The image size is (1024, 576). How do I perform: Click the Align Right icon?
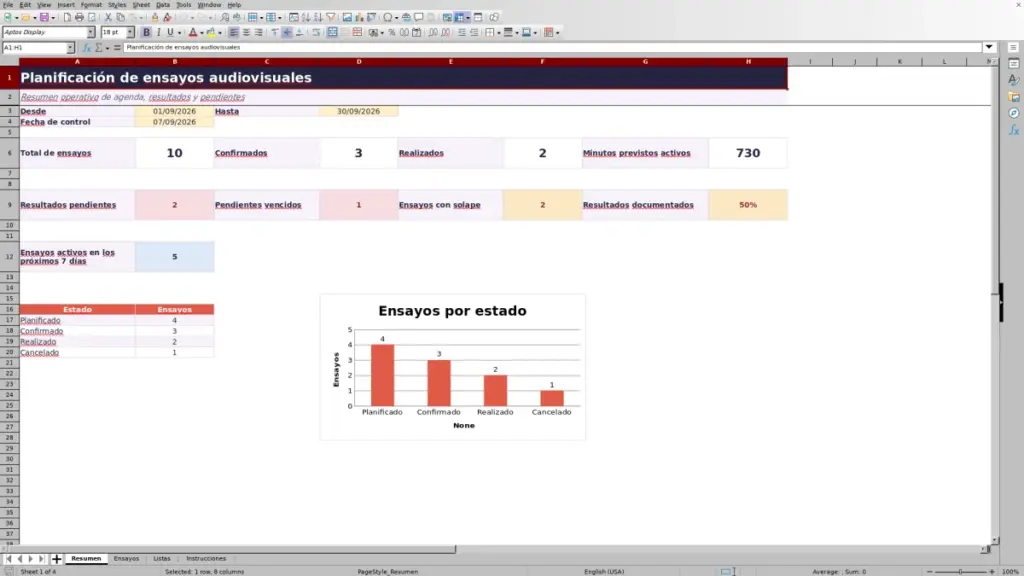[x=259, y=33]
